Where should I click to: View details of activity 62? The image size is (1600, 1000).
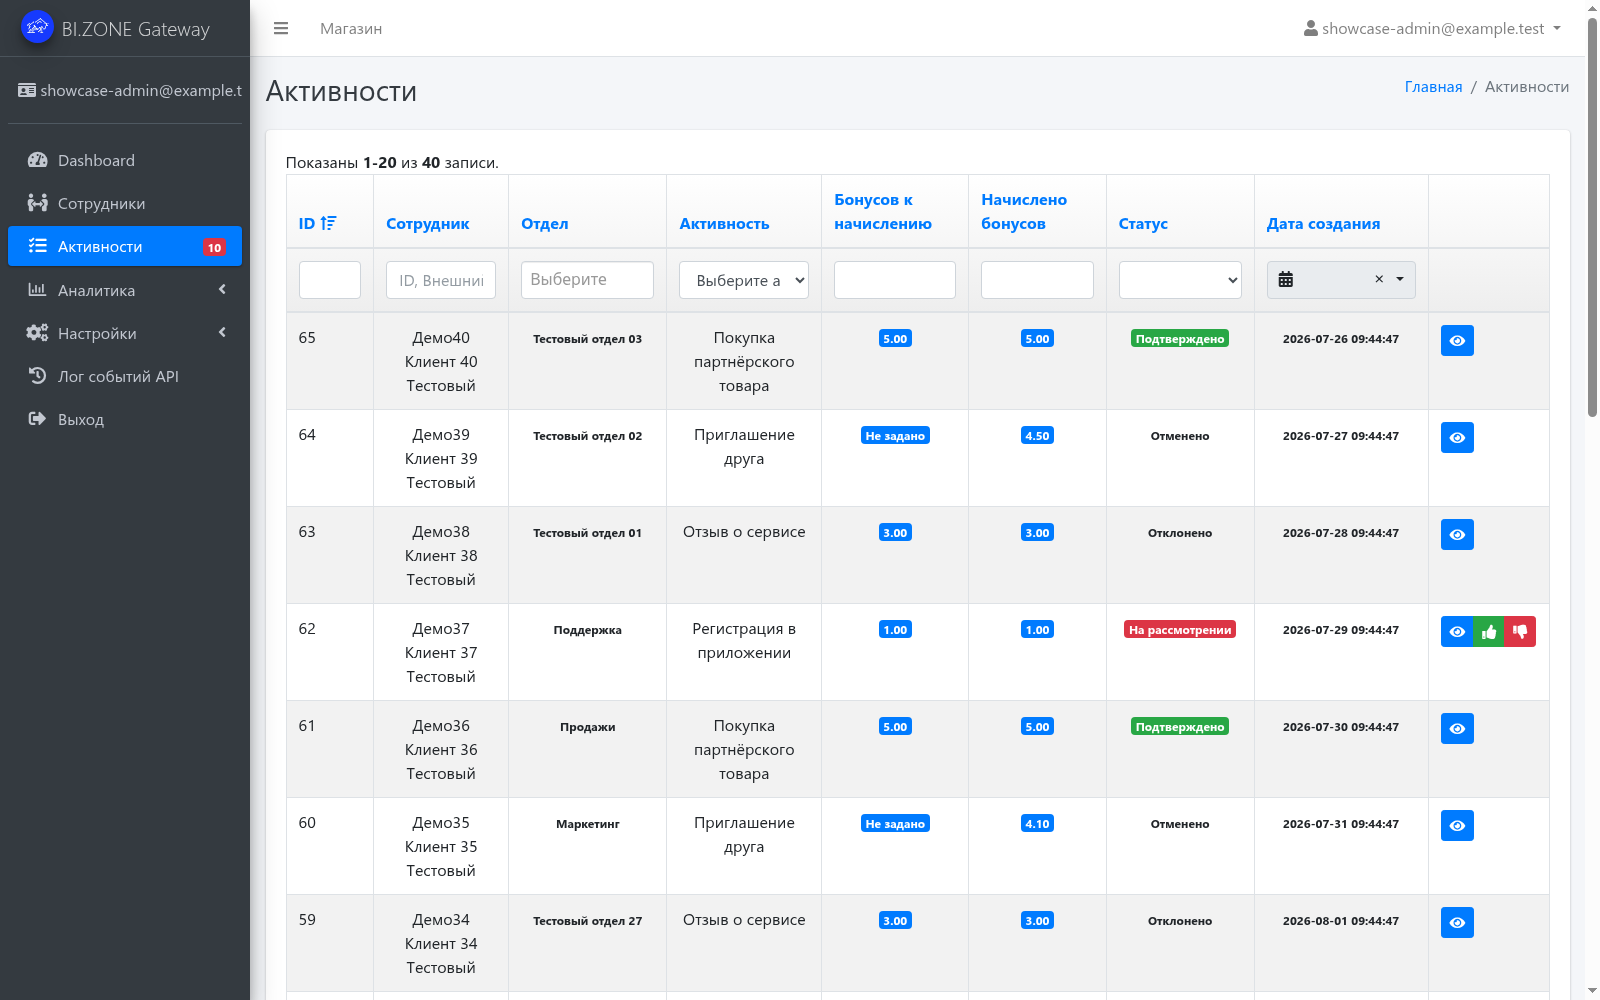(x=1457, y=632)
